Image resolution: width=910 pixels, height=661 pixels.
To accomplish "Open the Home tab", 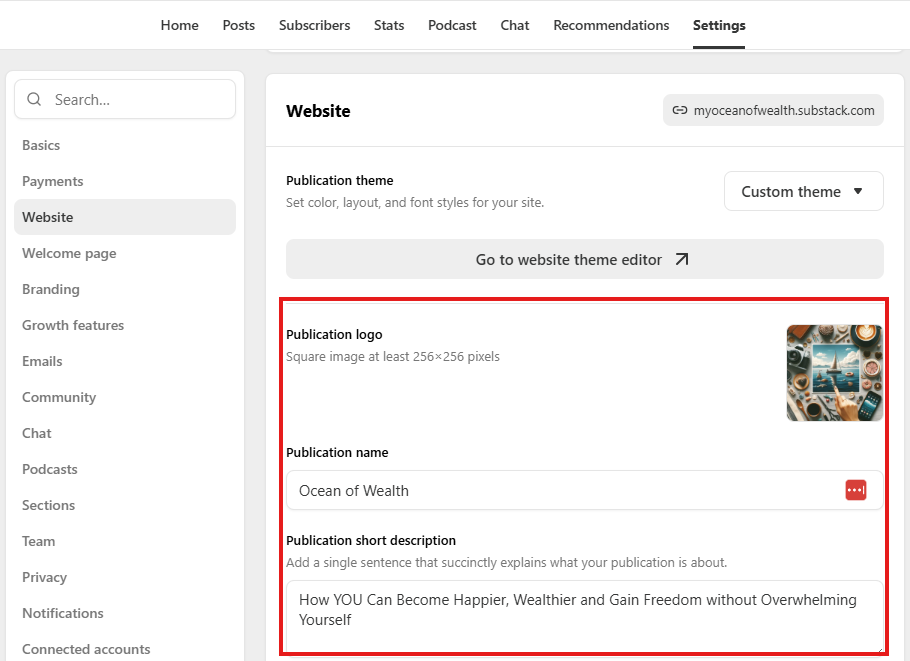I will tap(179, 25).
